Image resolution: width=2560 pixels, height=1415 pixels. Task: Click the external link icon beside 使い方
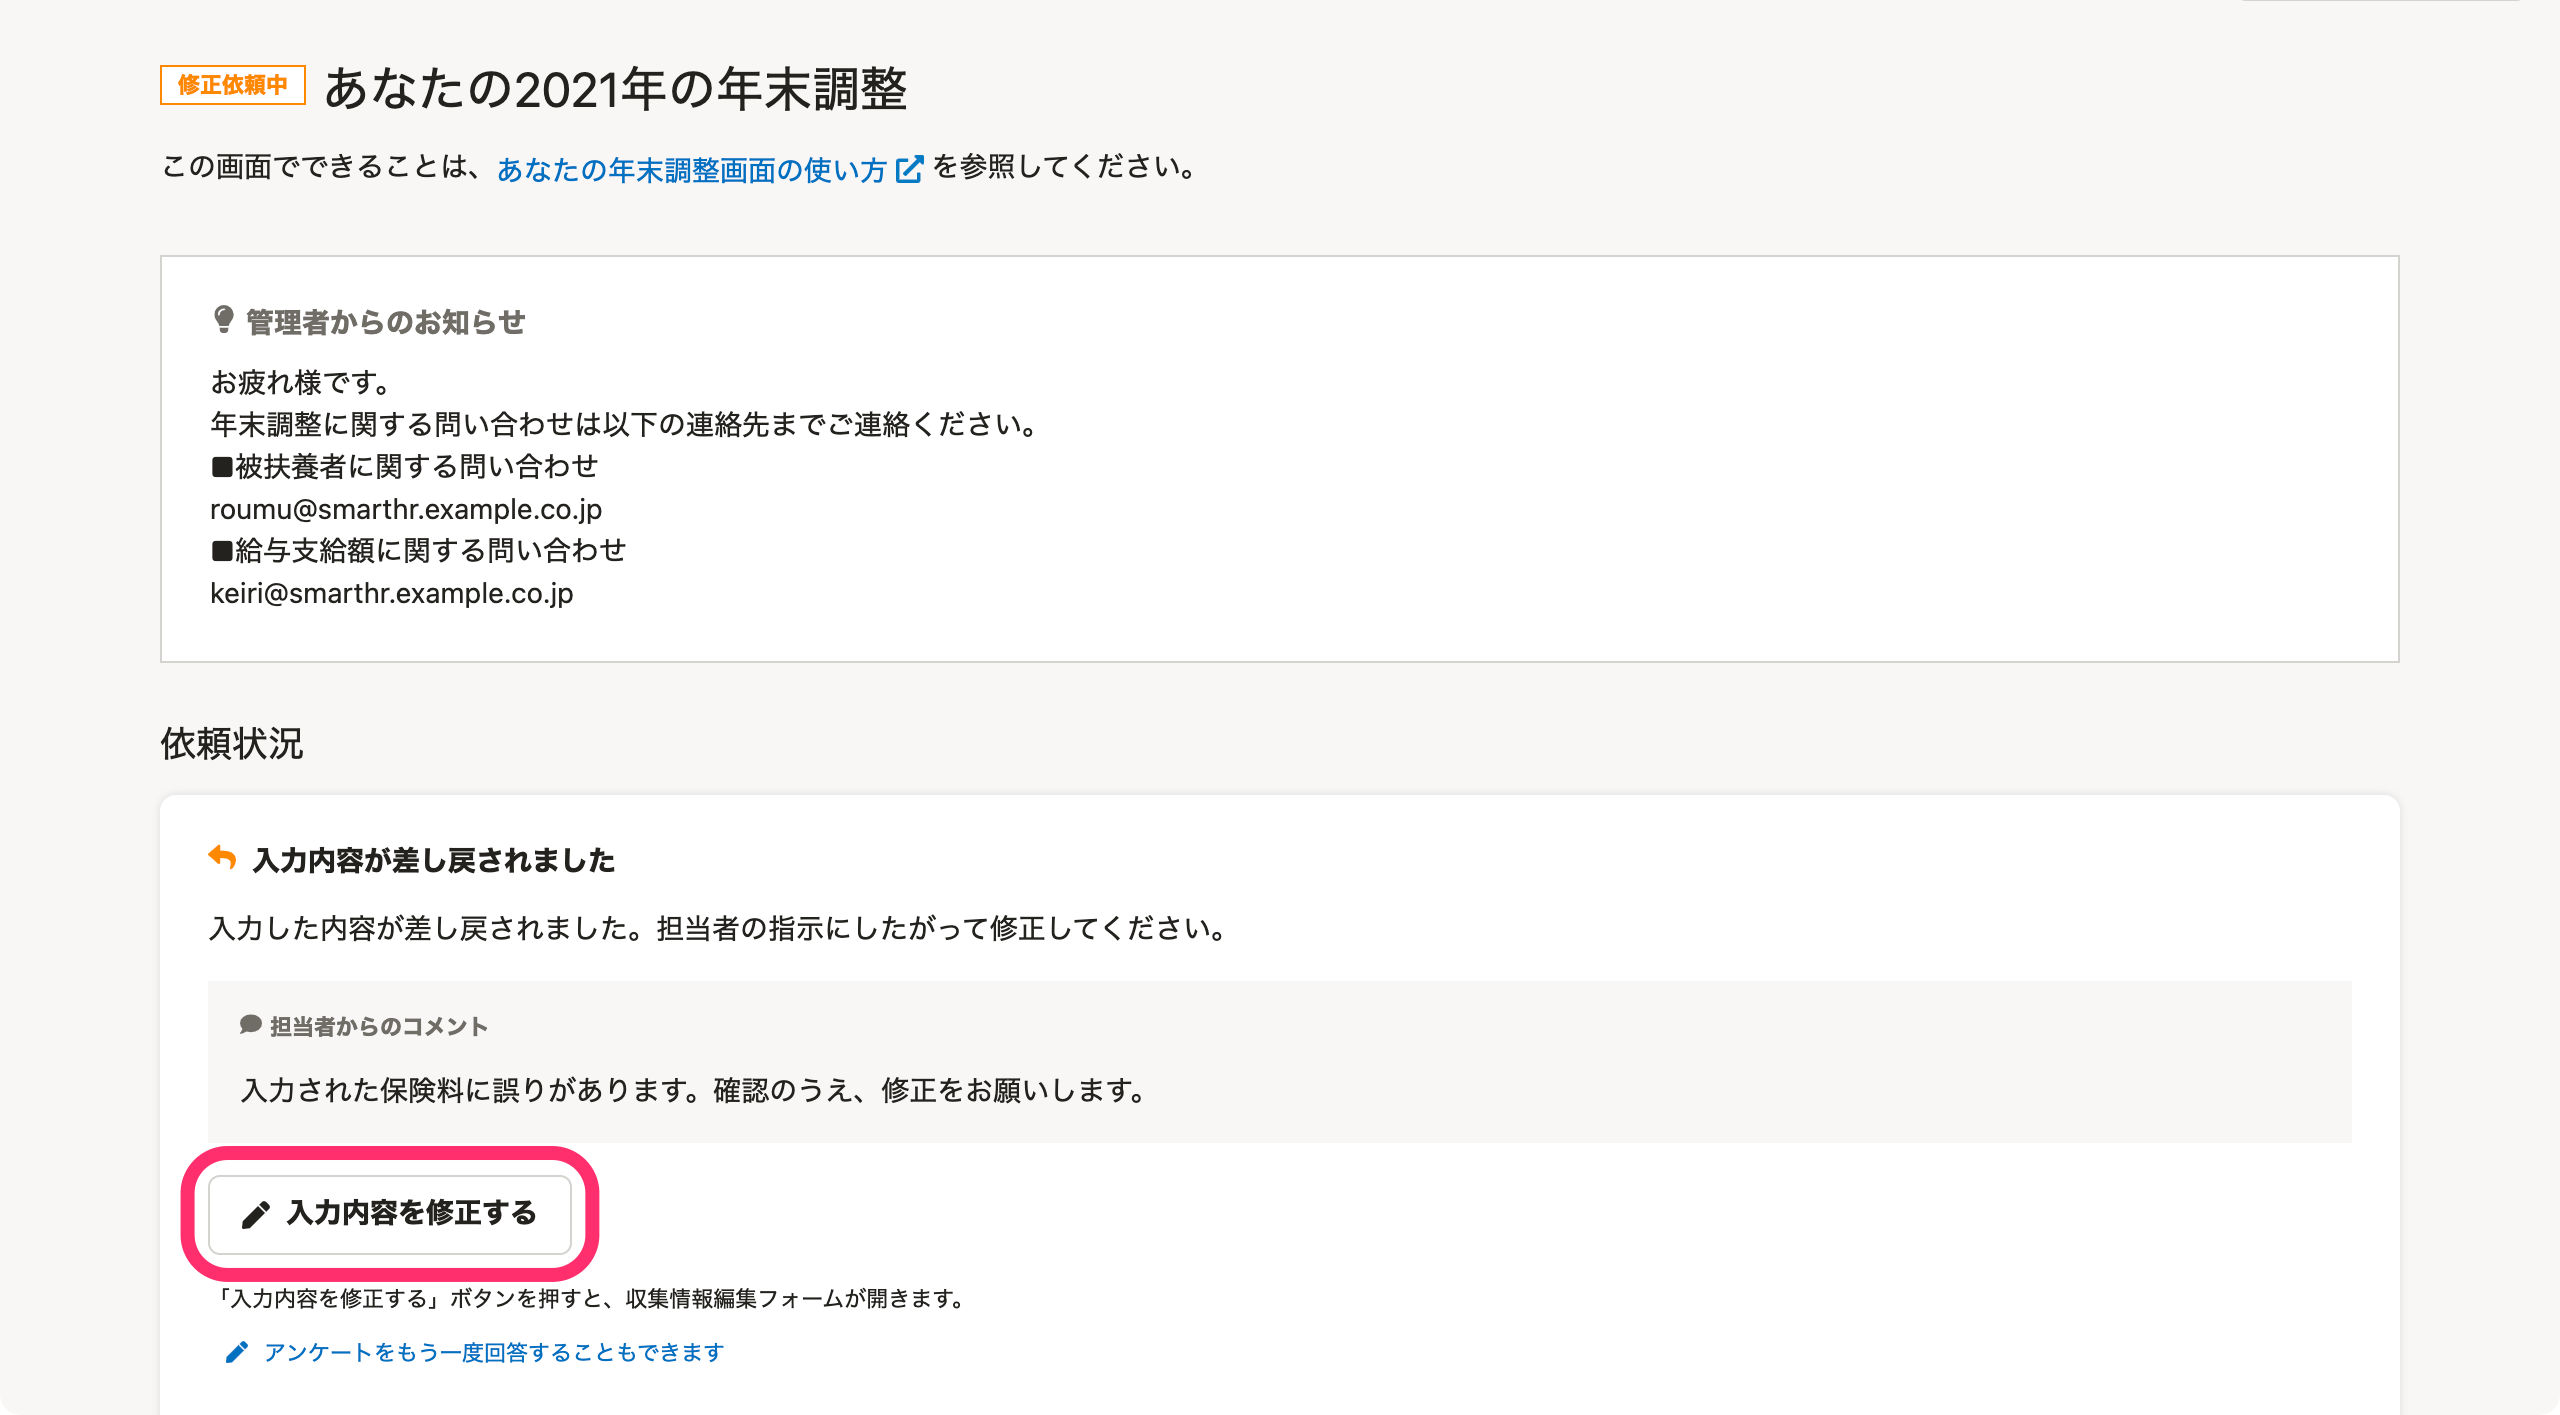[x=909, y=169]
